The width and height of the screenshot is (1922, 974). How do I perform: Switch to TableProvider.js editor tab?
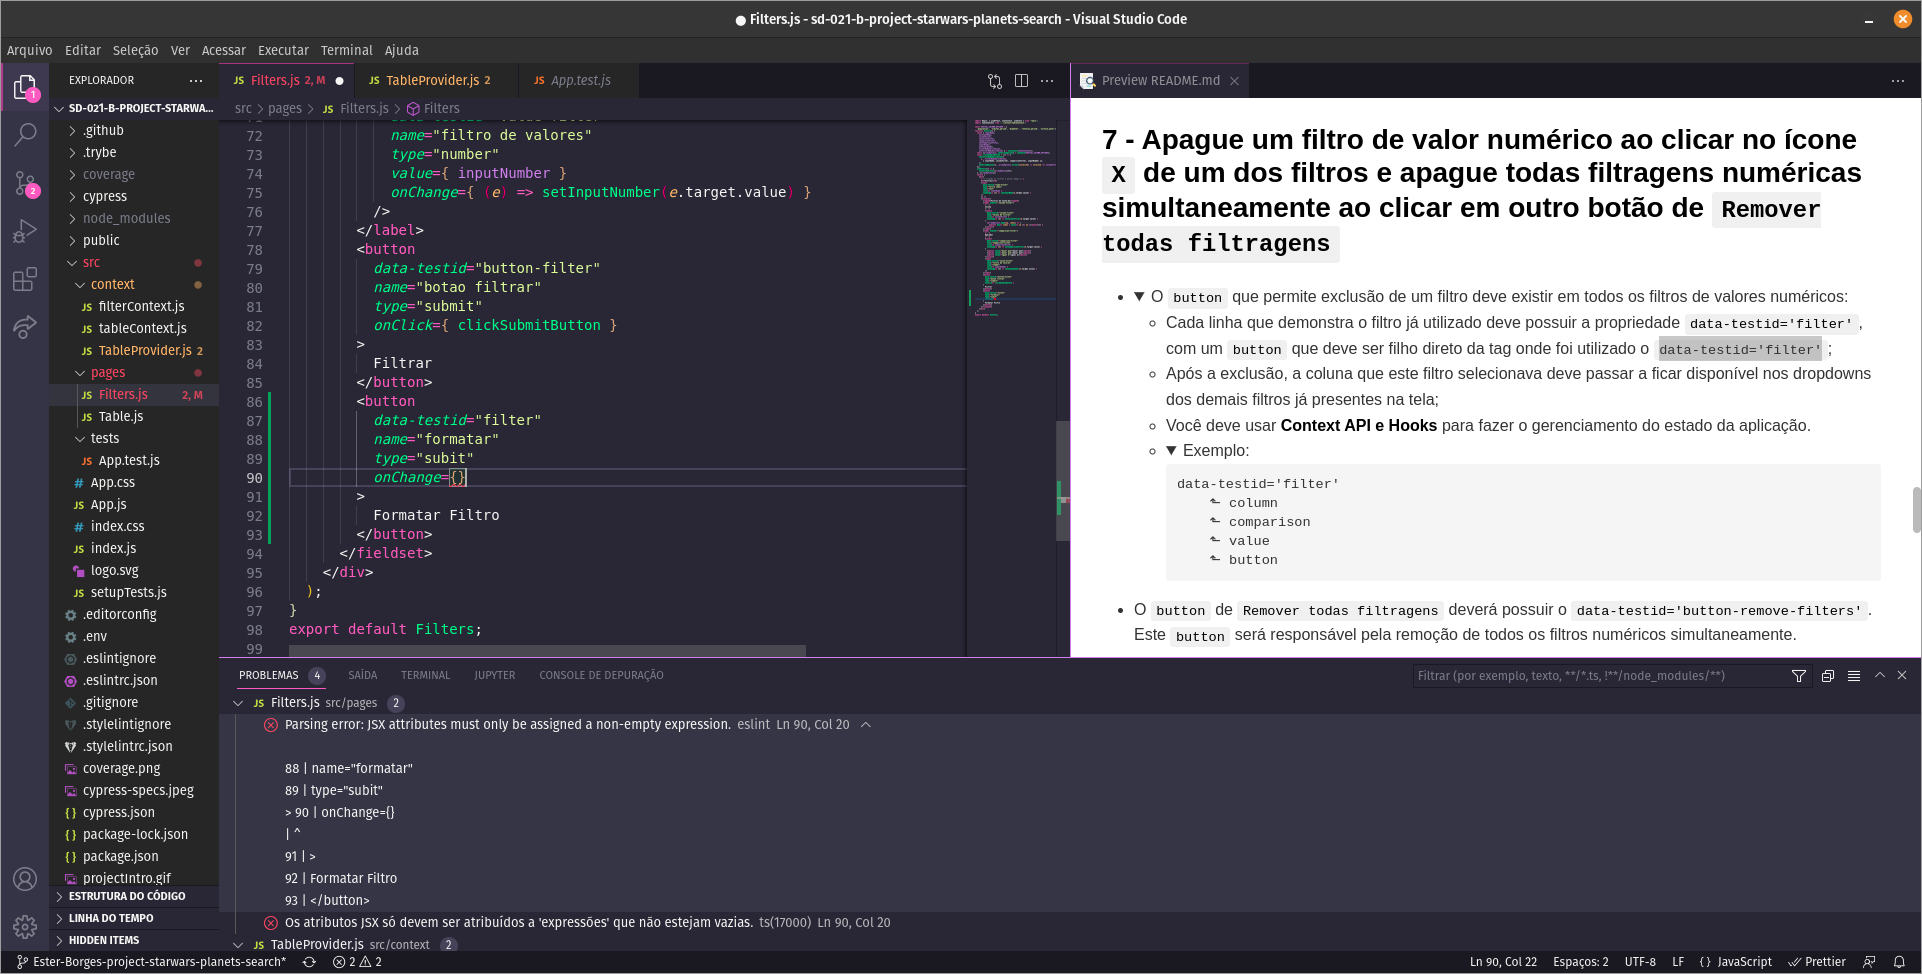[x=432, y=81]
